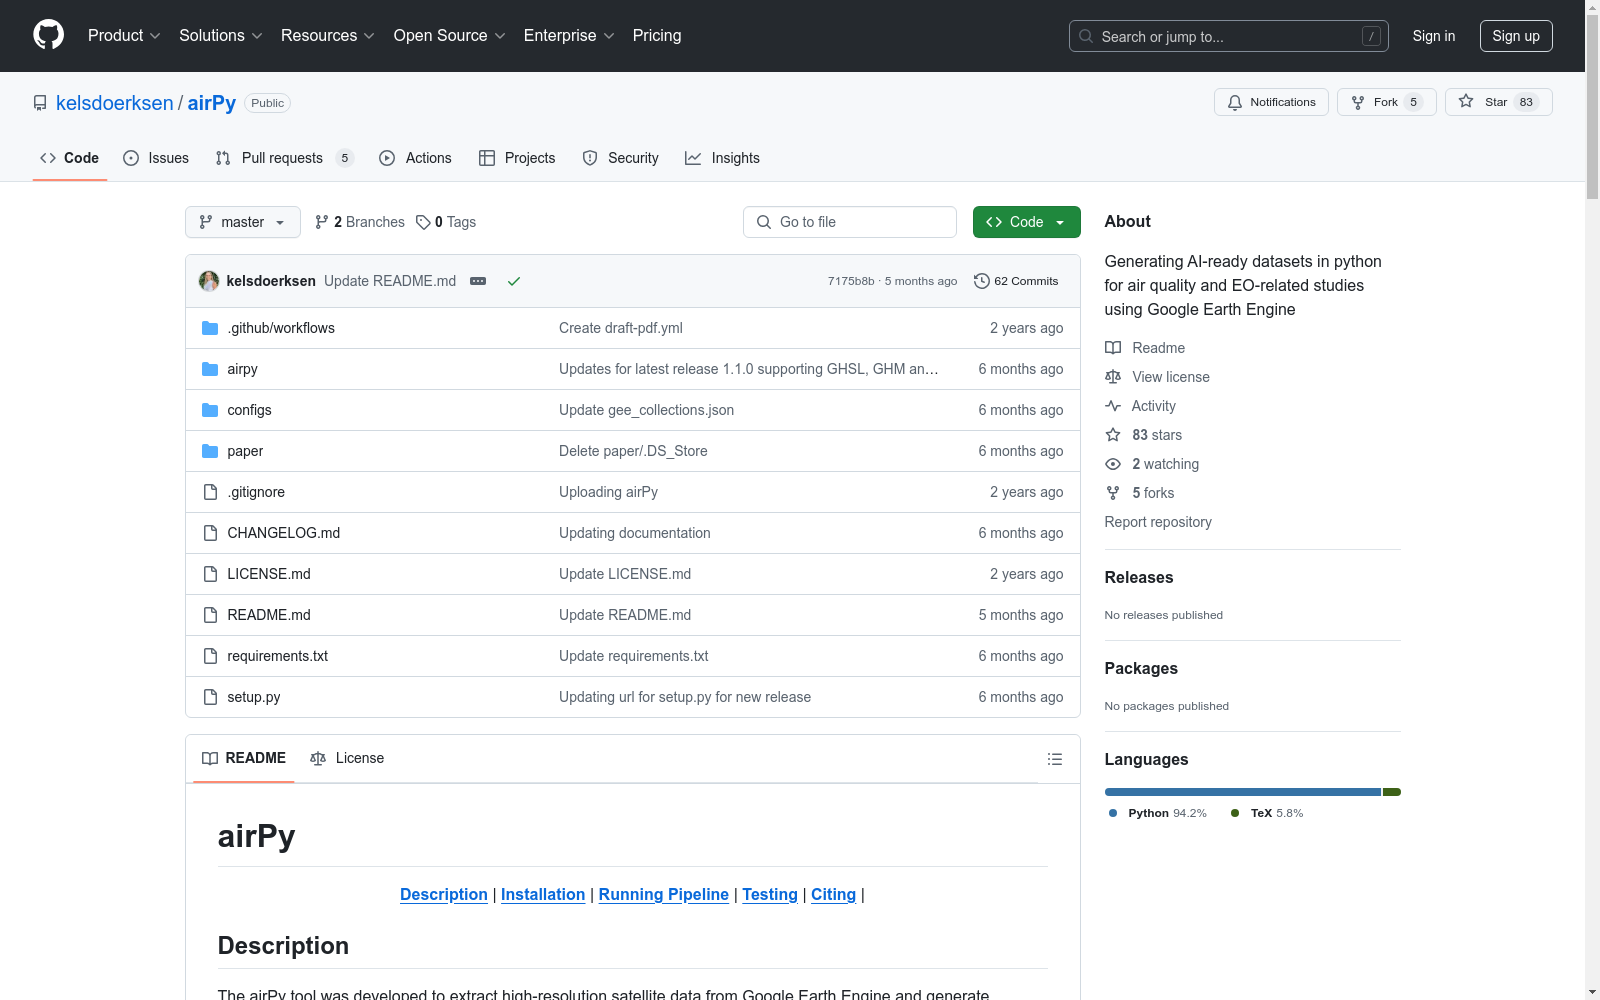Open the 62 Commits history link
The height and width of the screenshot is (1000, 1600).
click(1016, 281)
